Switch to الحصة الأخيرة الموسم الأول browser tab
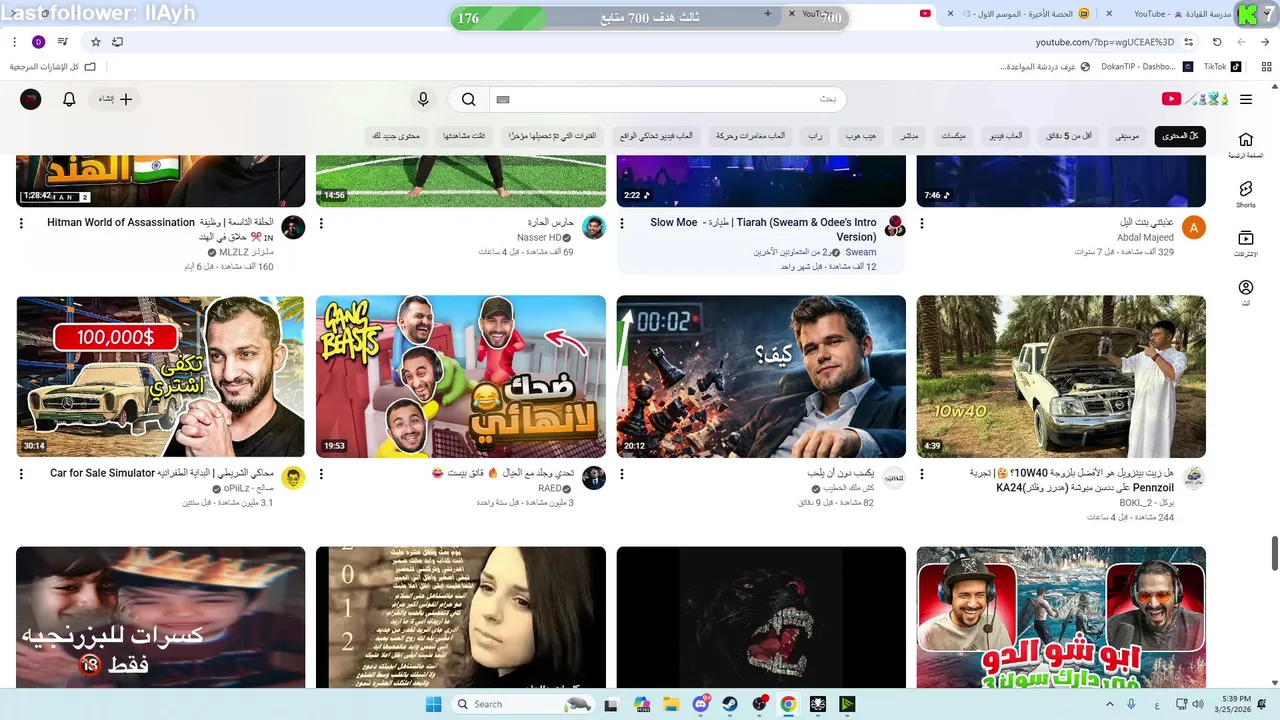 tap(1020, 14)
